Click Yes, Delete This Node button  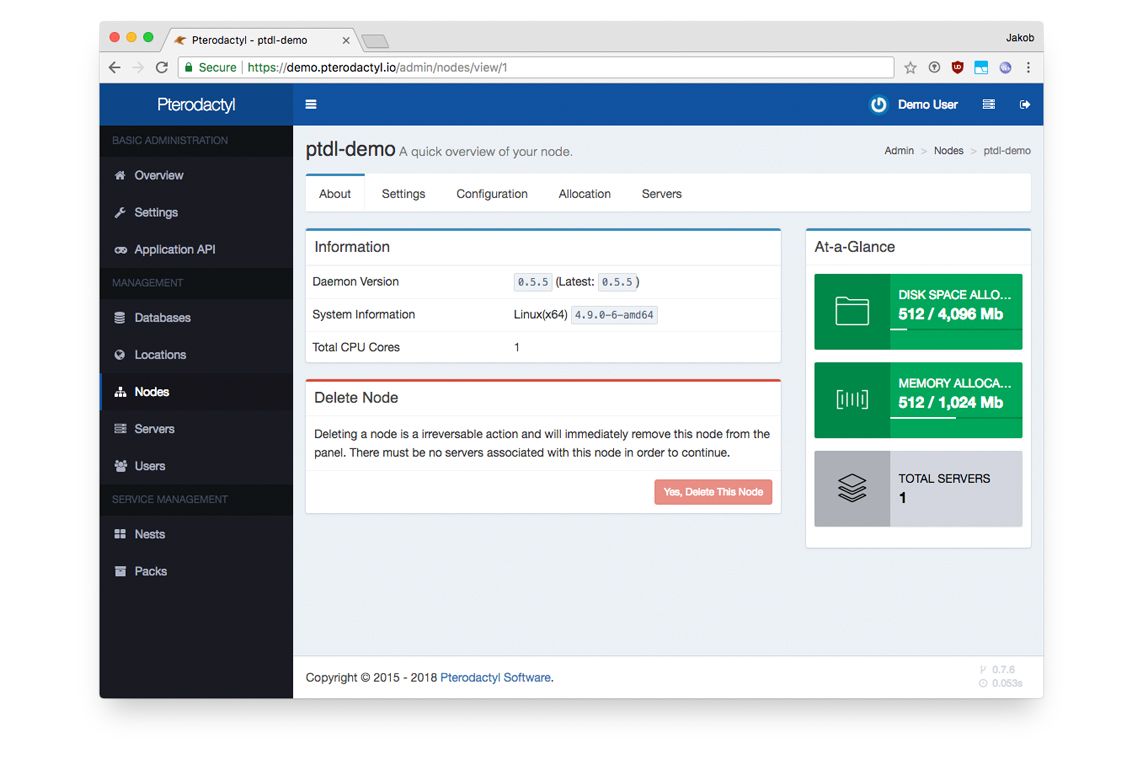(713, 492)
